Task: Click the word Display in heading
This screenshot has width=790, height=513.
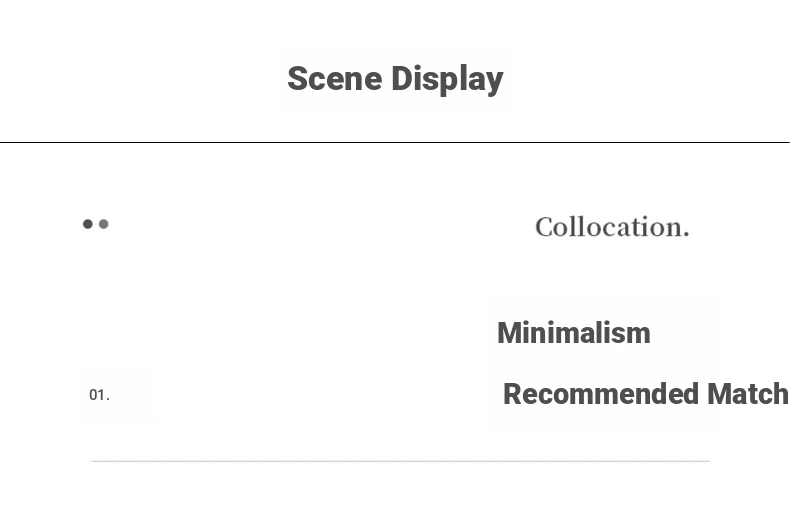Action: coord(447,80)
